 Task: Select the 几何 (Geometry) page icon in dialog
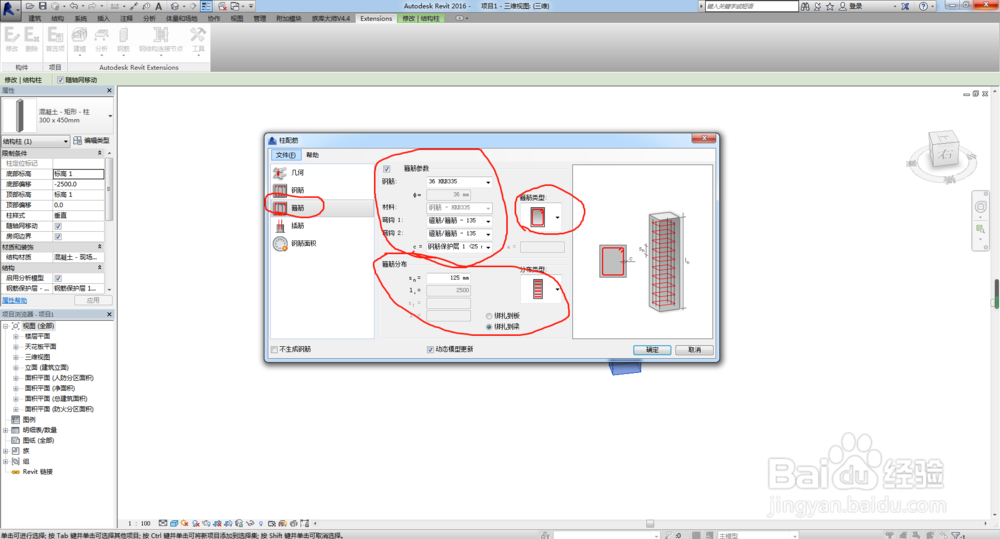[280, 173]
